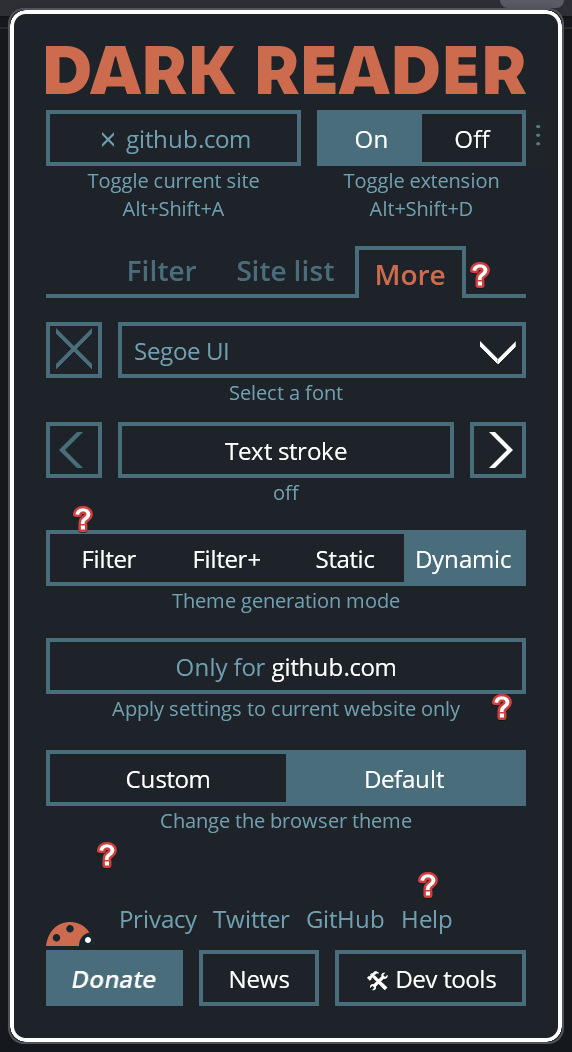Choose Default browser theme
Image resolution: width=572 pixels, height=1052 pixels.
[405, 778]
